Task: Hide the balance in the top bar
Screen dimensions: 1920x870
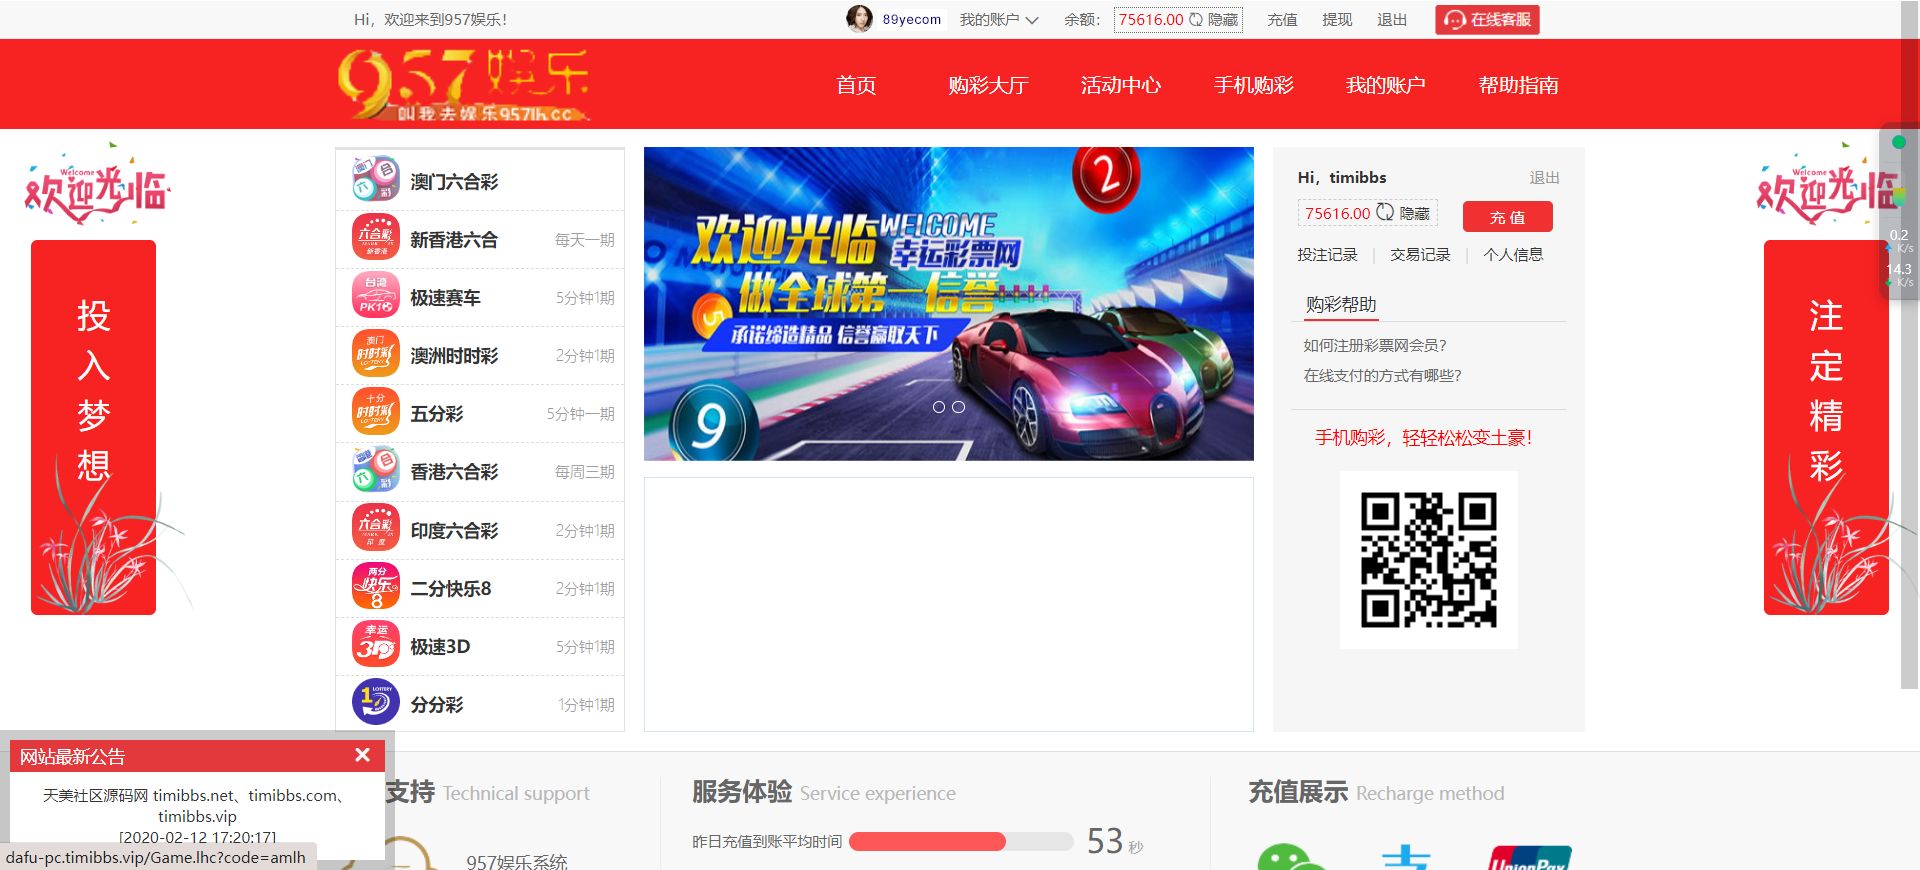Action: 1223,19
